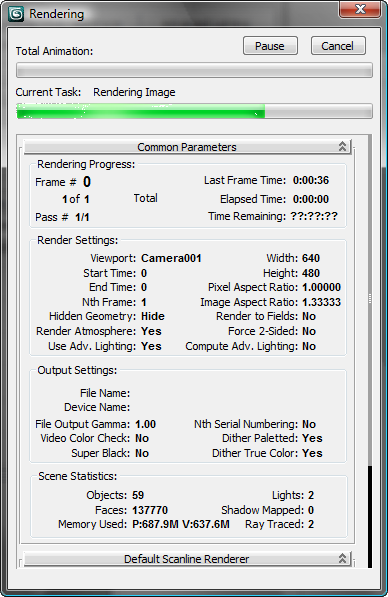Click the Height value 480
Image resolution: width=388 pixels, height=597 pixels.
click(311, 273)
